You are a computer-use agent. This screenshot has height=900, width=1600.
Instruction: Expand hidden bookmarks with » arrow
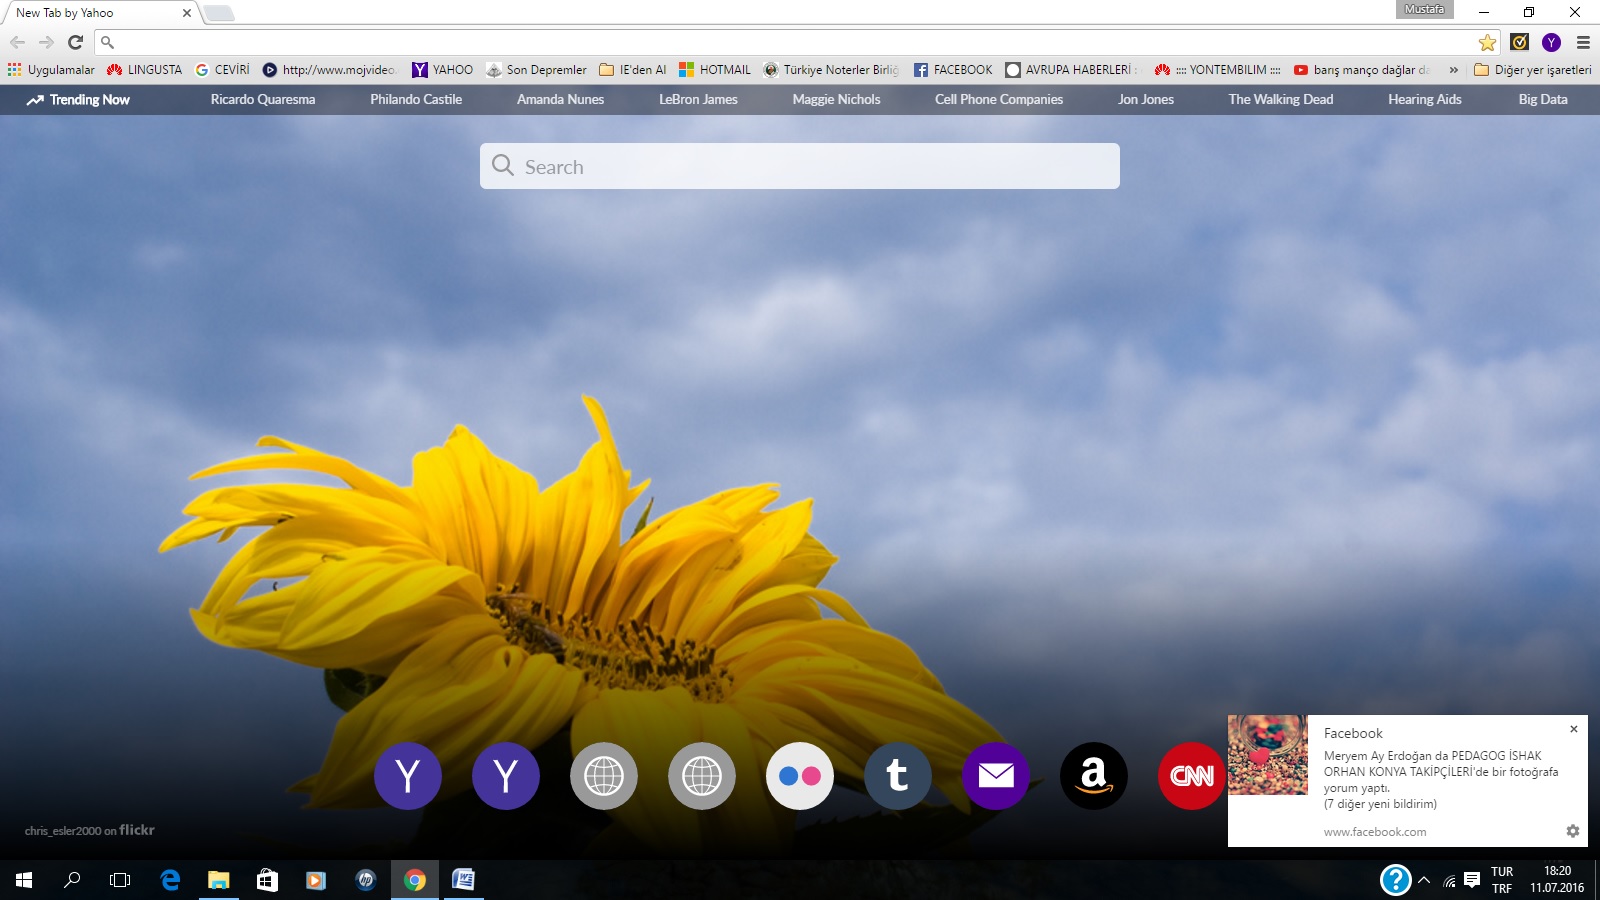[x=1453, y=70]
